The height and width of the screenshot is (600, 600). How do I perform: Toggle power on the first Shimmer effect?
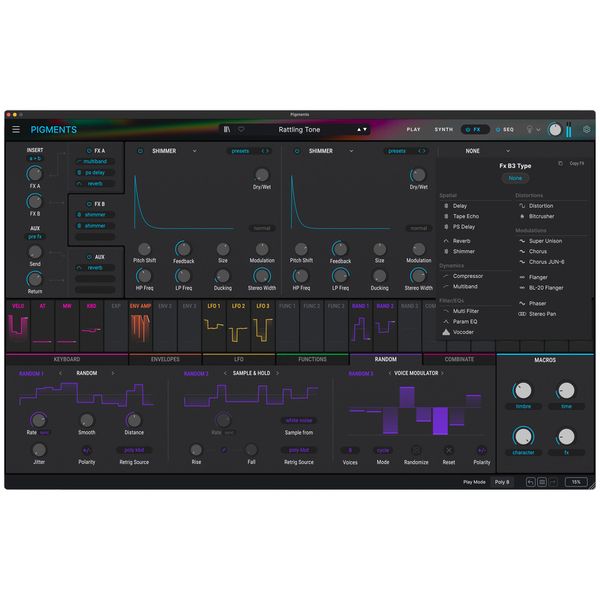[141, 151]
